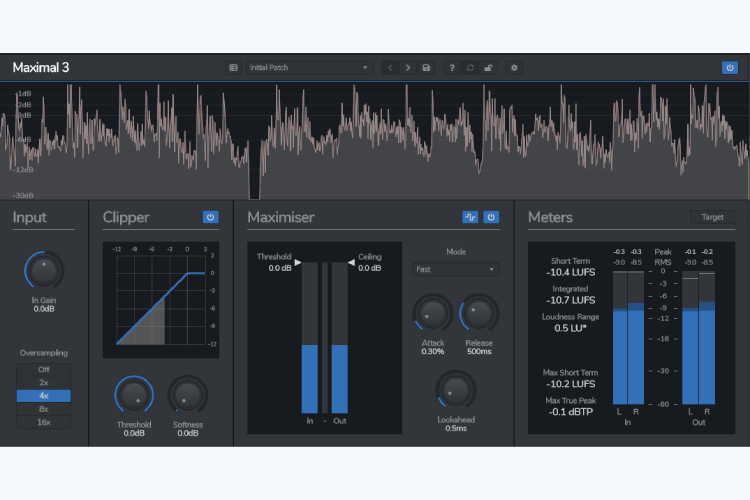Open help question mark icon
This screenshot has height=500, width=750.
[452, 68]
